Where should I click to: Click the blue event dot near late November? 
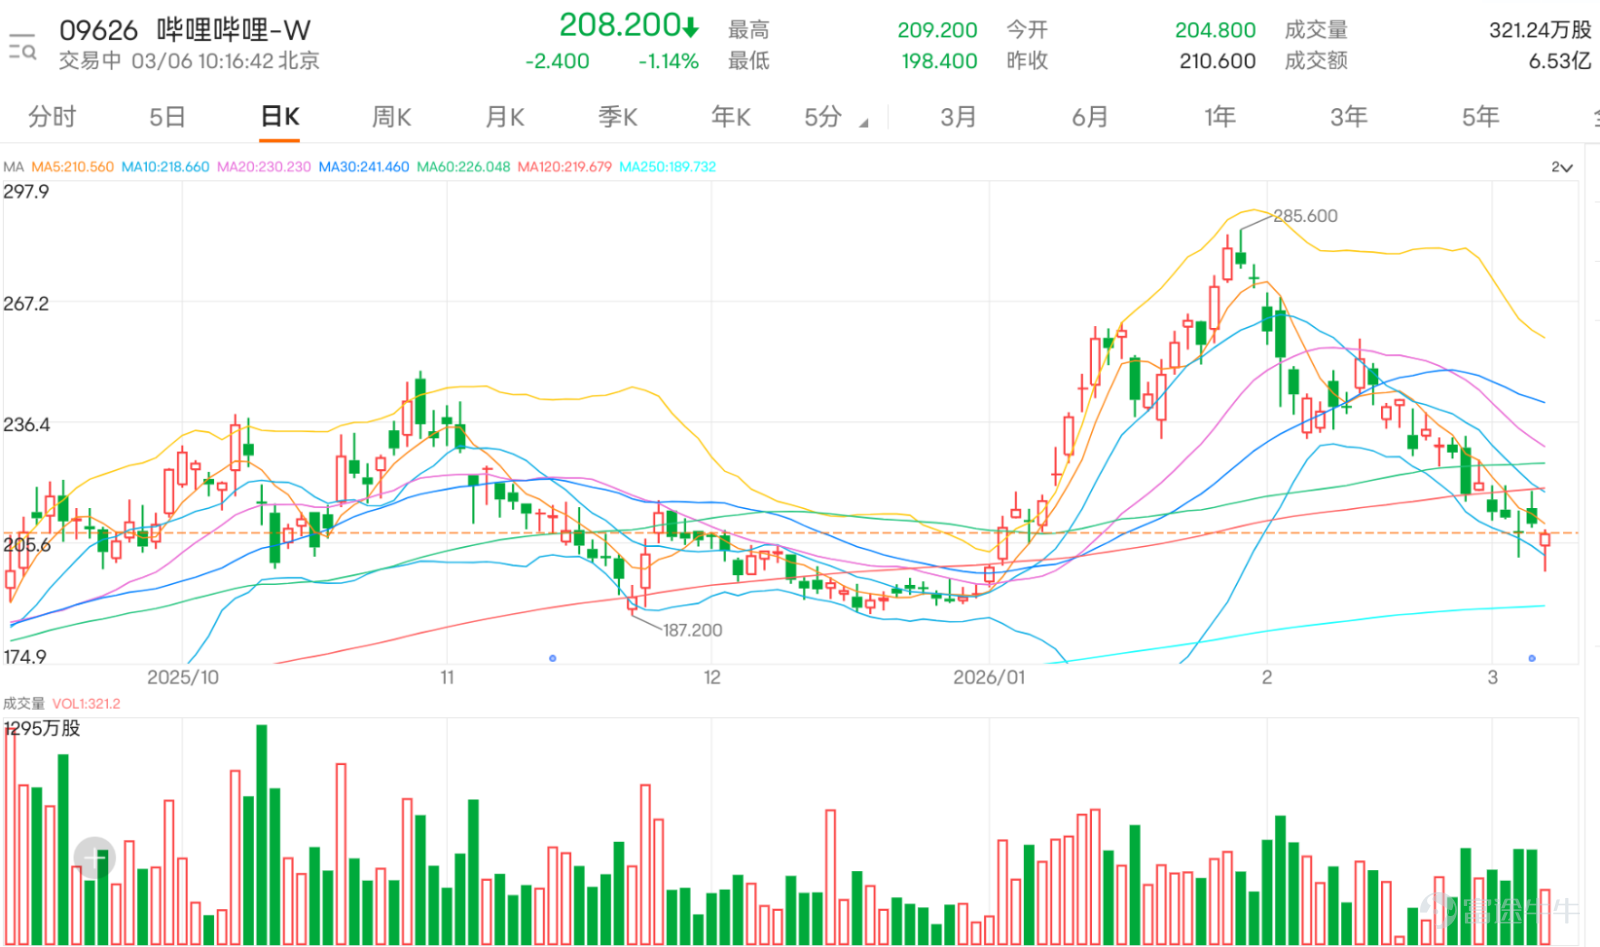552,658
